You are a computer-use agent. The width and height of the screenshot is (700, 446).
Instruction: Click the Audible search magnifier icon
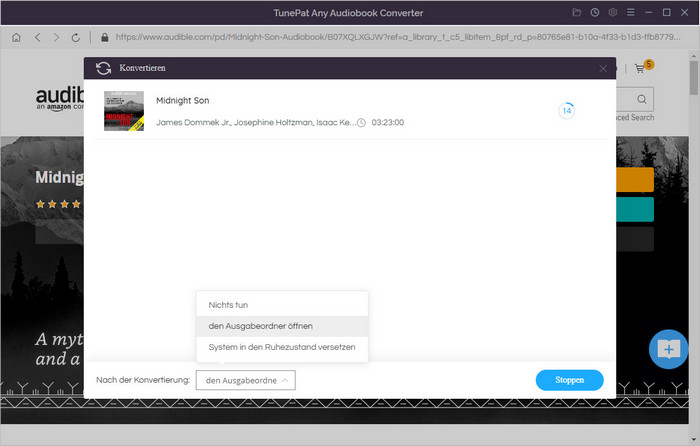[x=642, y=99]
